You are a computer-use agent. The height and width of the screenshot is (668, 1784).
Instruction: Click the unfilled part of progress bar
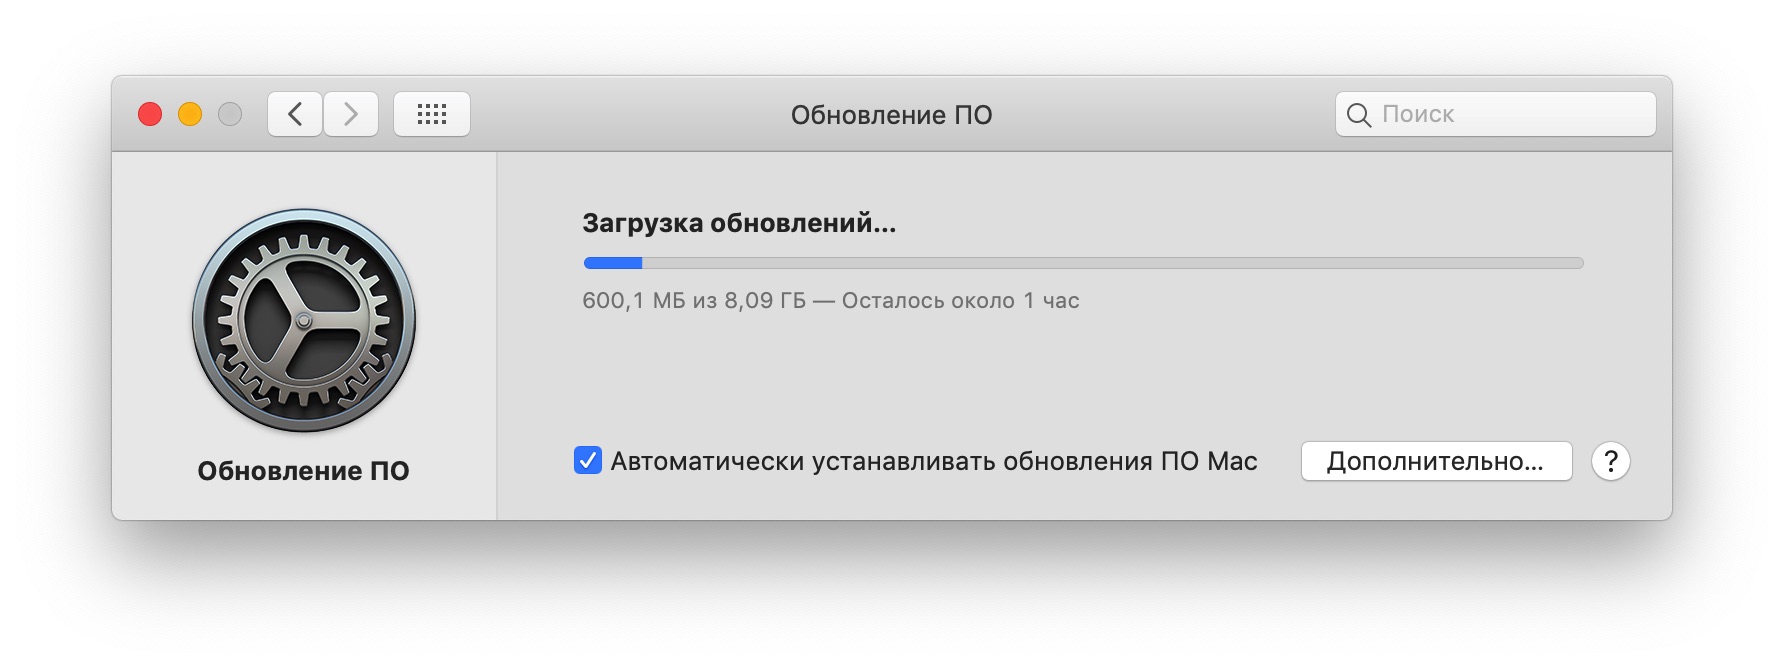pos(1113,263)
